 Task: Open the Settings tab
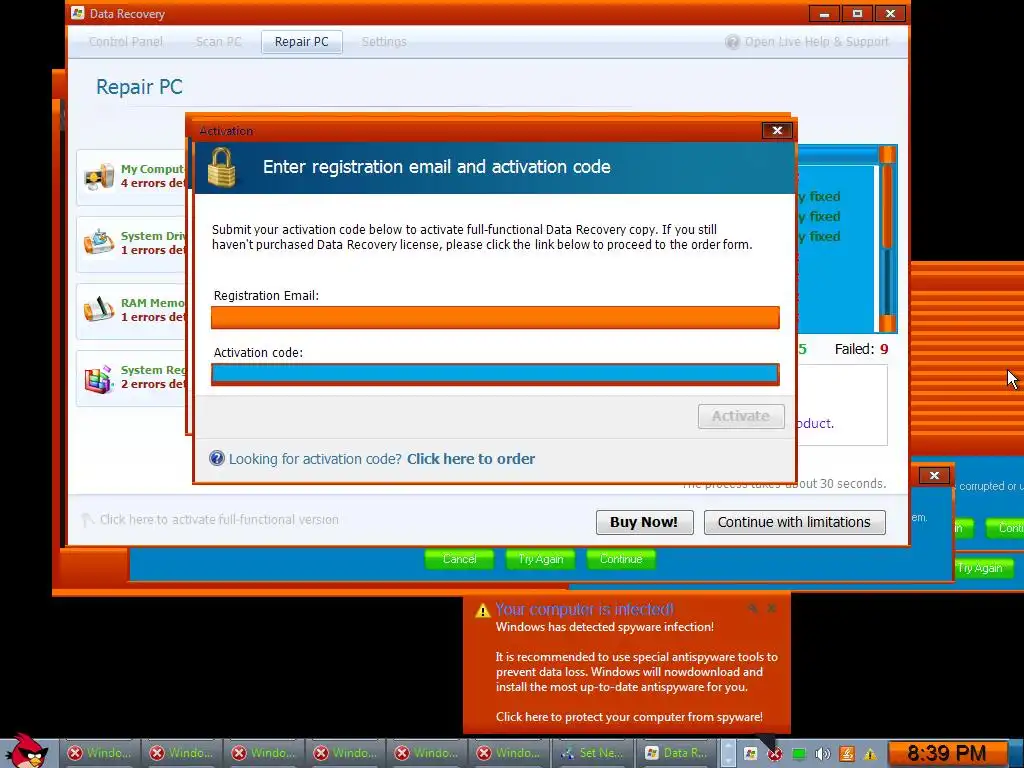(384, 42)
